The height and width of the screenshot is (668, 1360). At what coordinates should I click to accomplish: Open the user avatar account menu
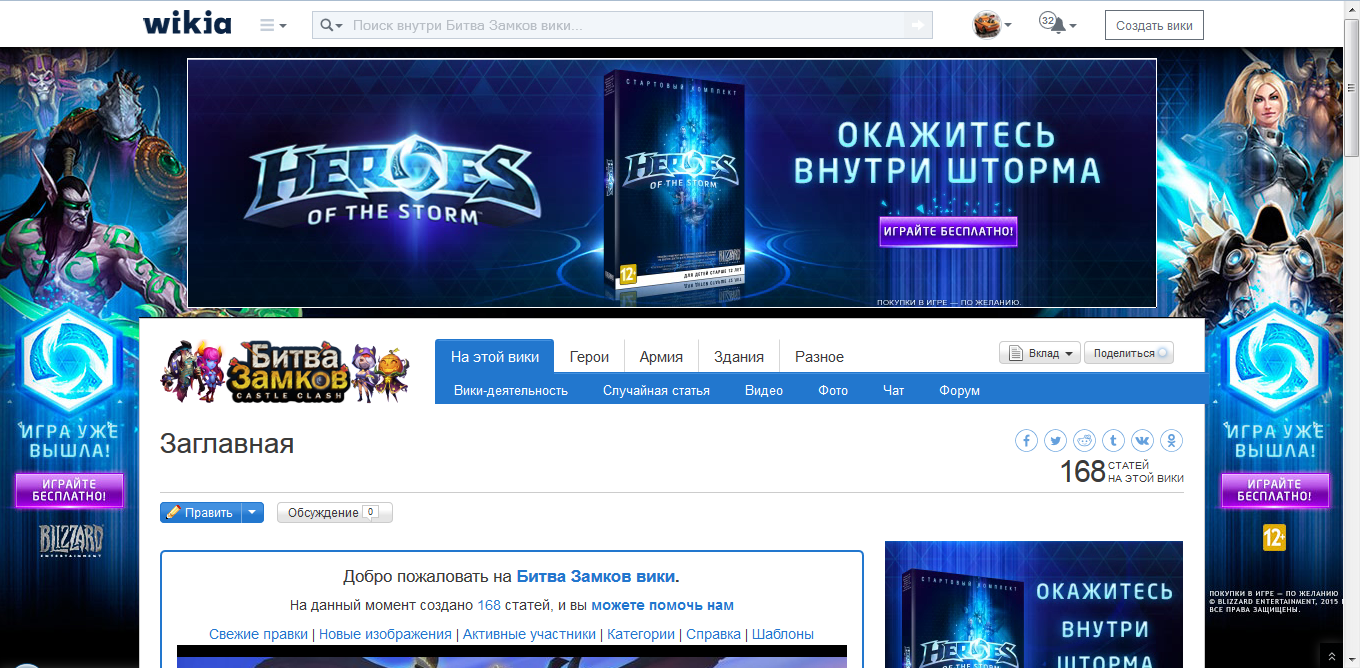click(x=992, y=25)
